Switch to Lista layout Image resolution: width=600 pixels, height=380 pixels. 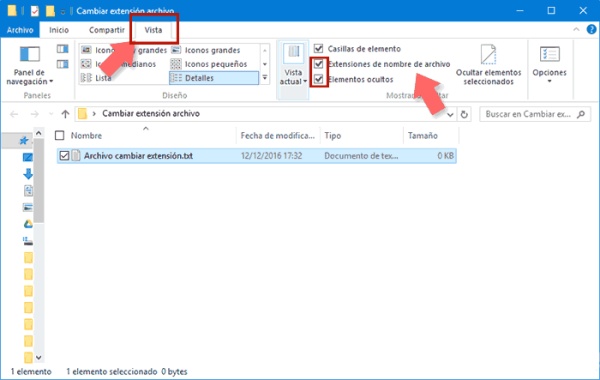click(x=96, y=78)
